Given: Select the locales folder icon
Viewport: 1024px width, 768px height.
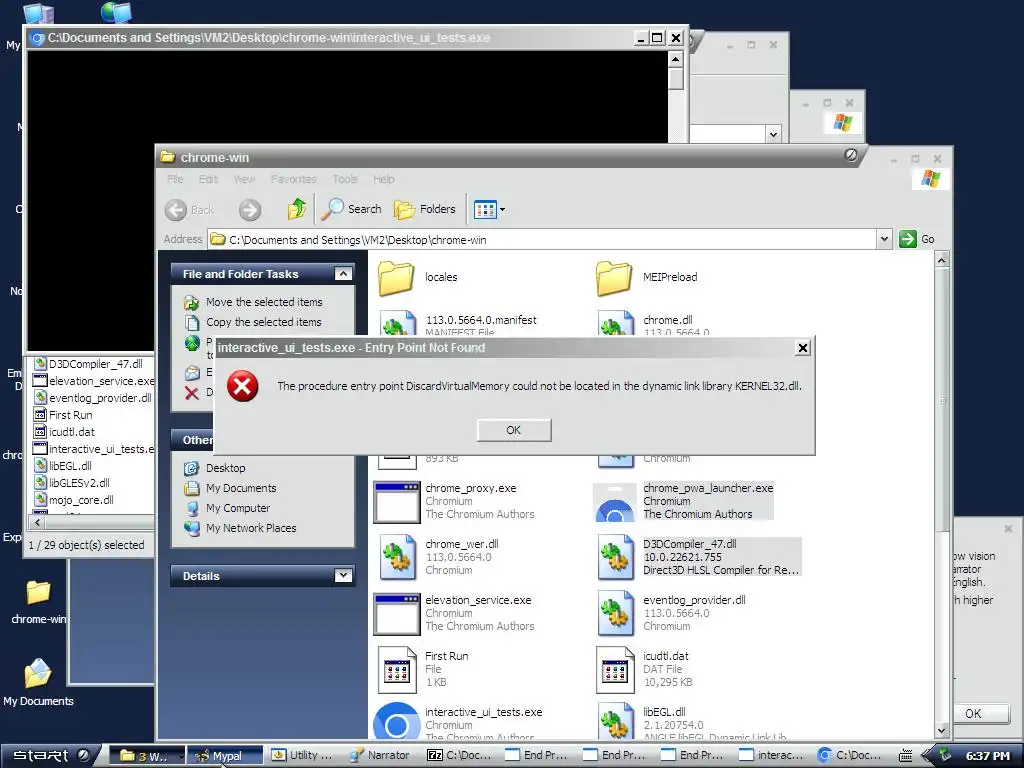Looking at the screenshot, I should pyautogui.click(x=396, y=278).
